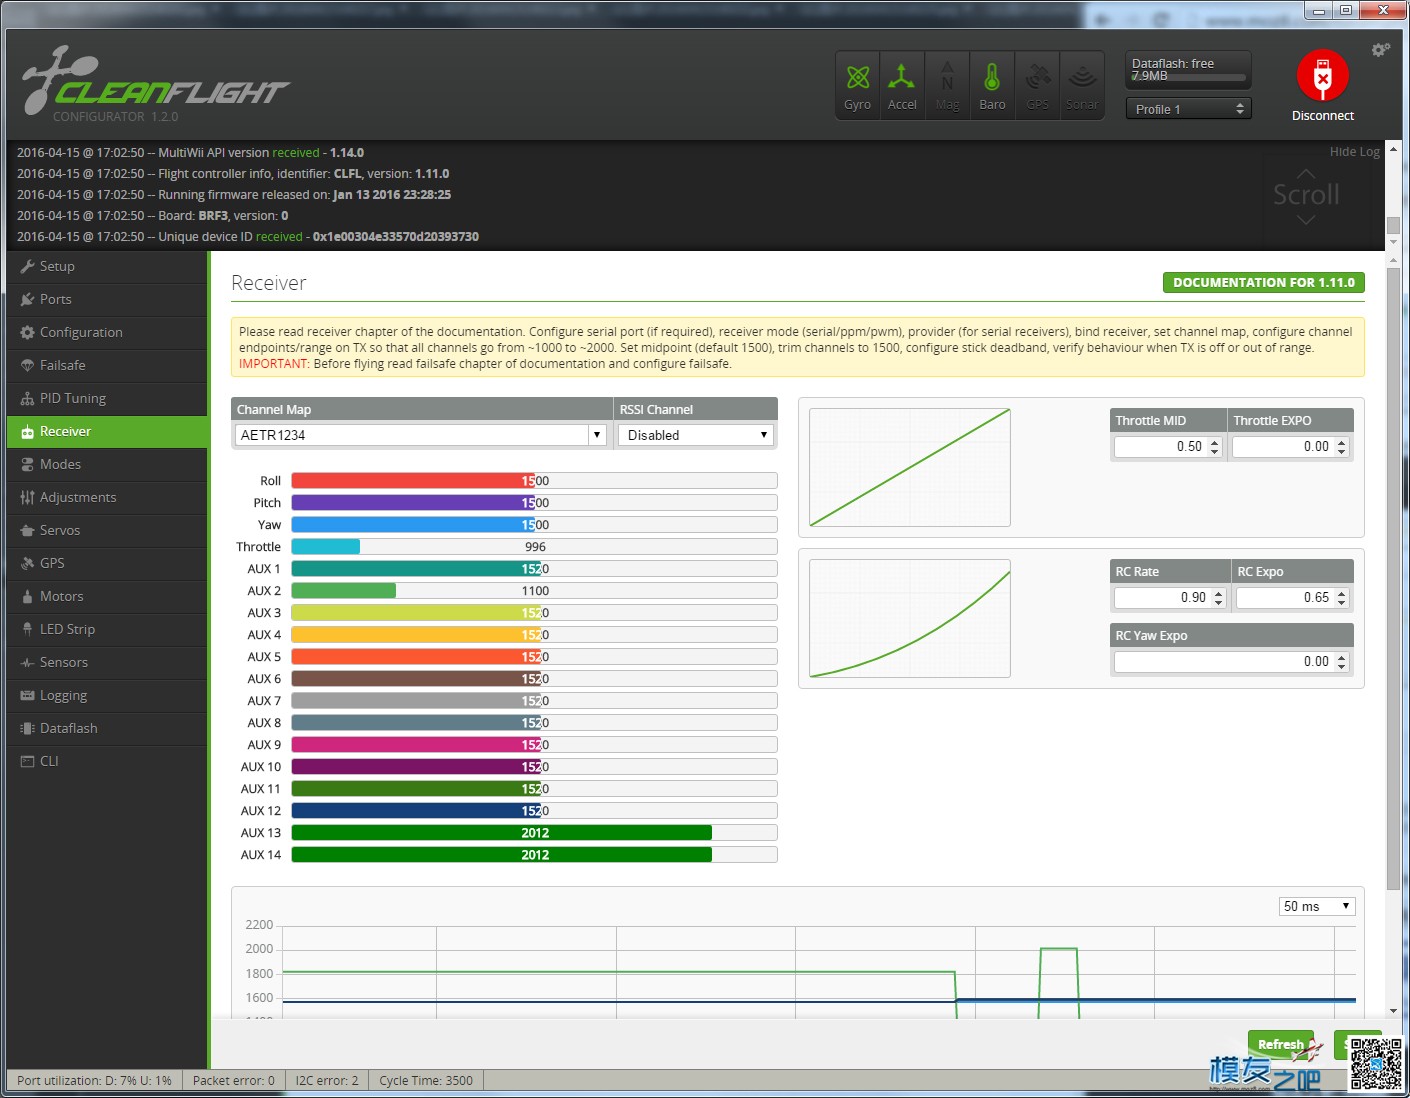Click Cycle Time: 3500 status entry

pyautogui.click(x=426, y=1080)
